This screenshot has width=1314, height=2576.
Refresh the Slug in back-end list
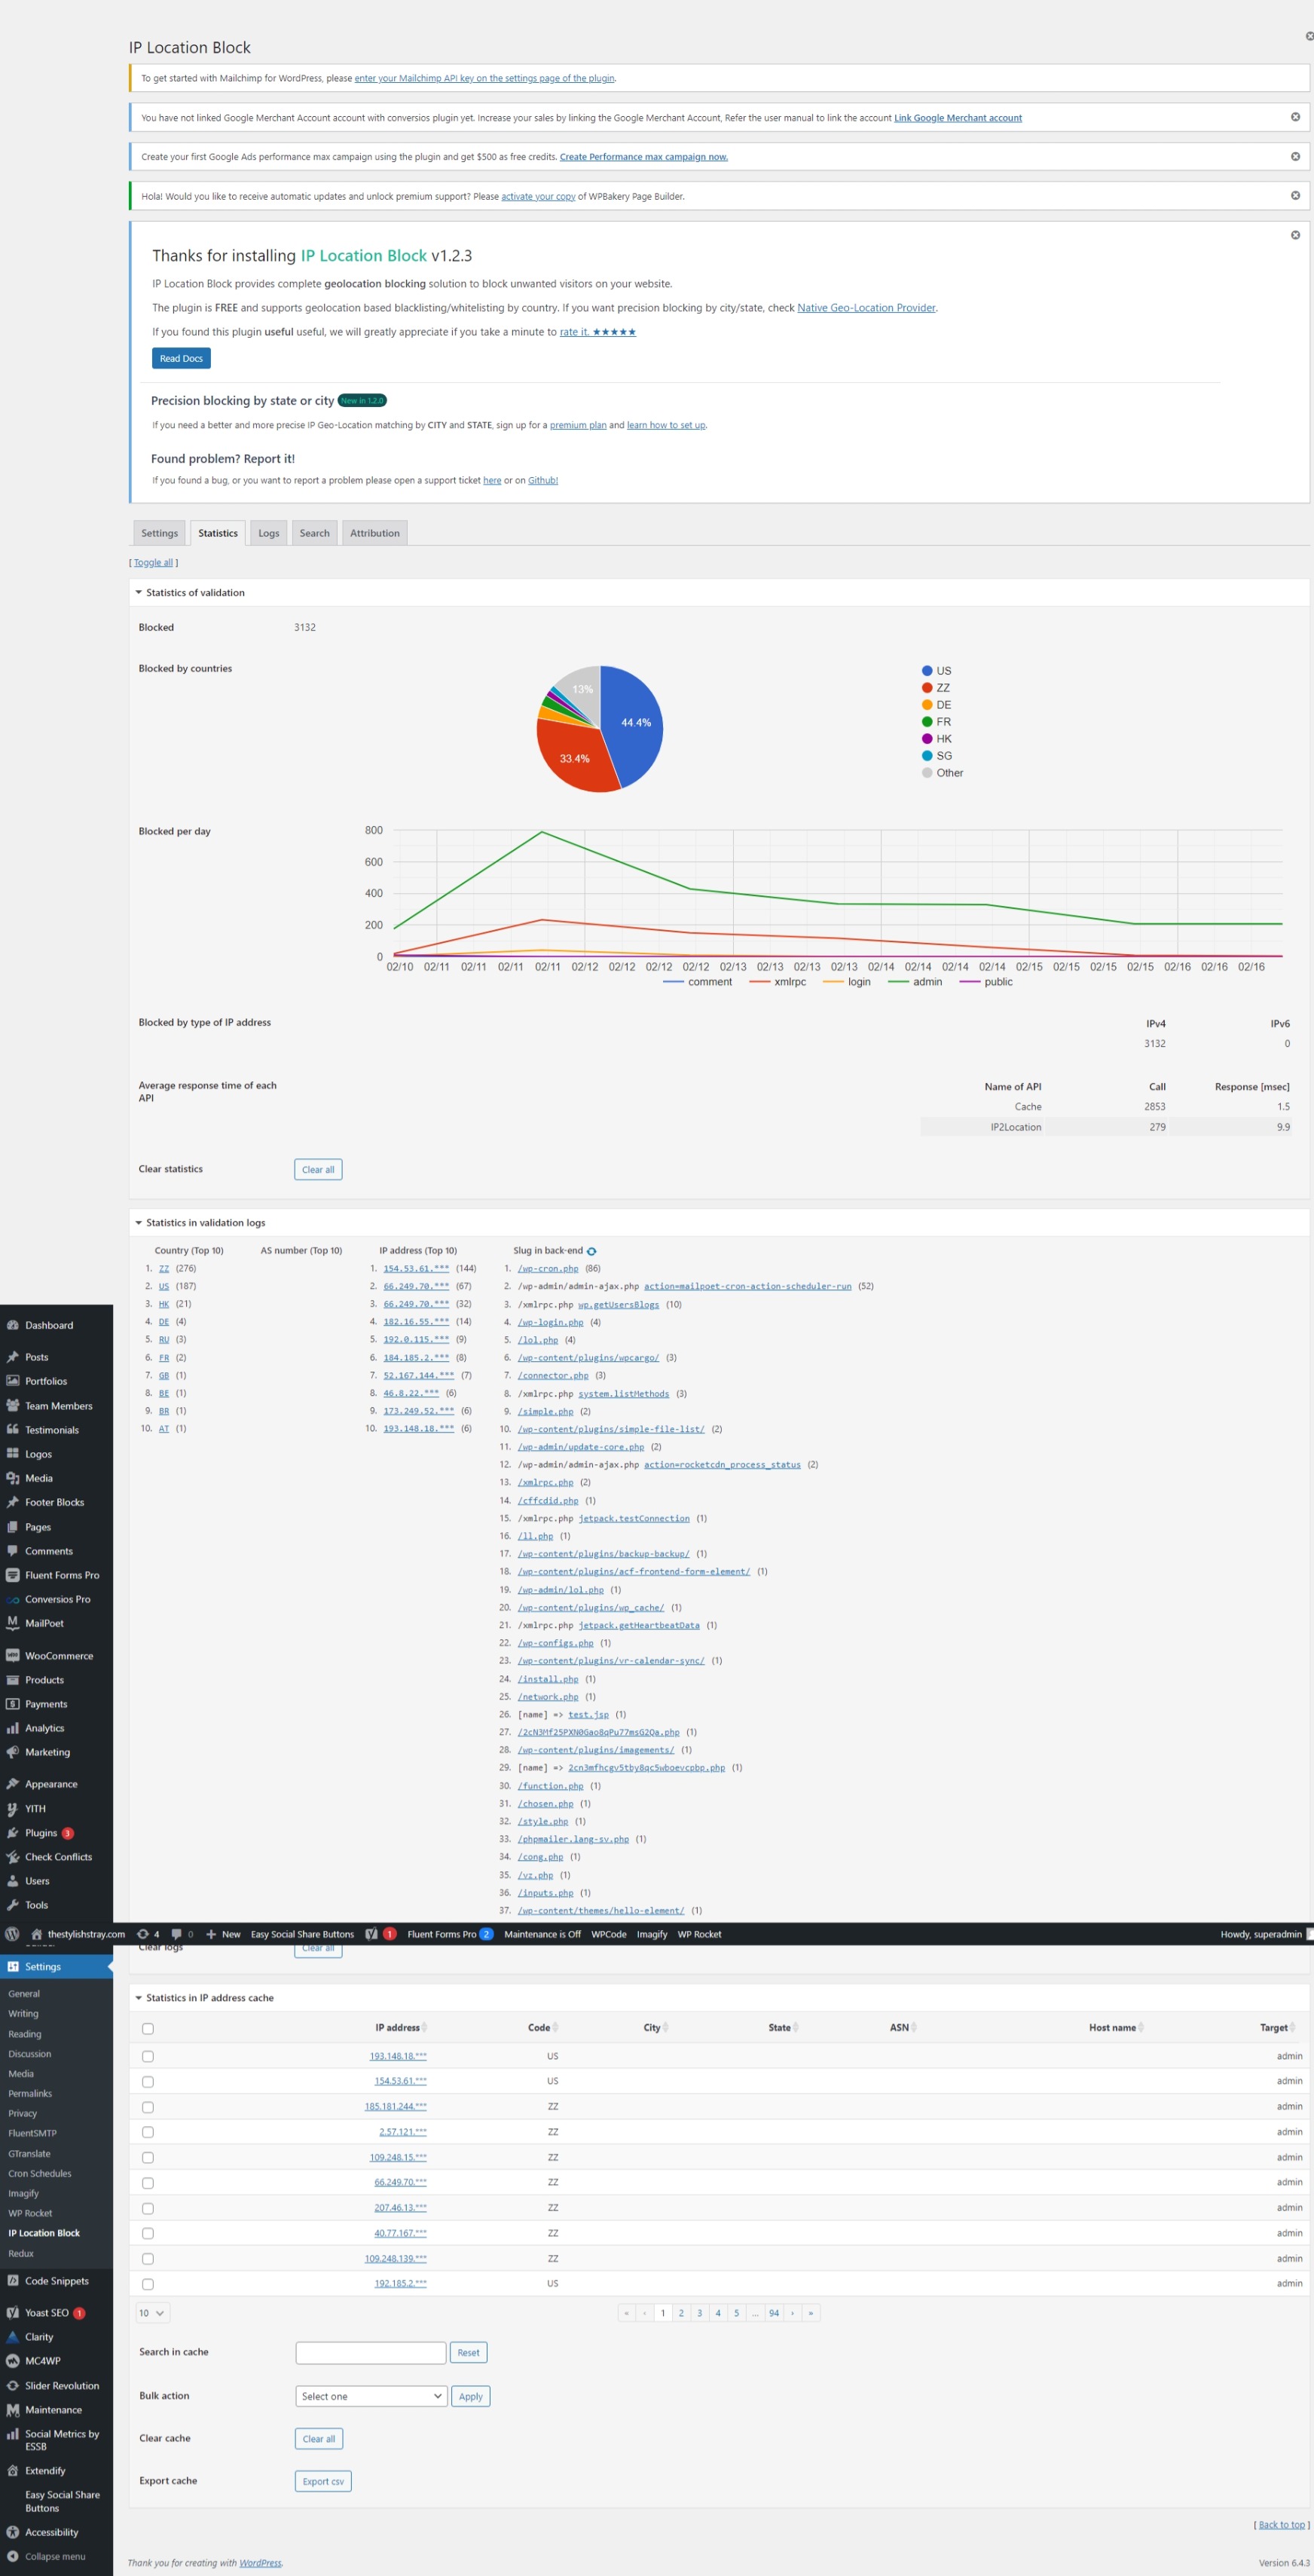point(591,1251)
